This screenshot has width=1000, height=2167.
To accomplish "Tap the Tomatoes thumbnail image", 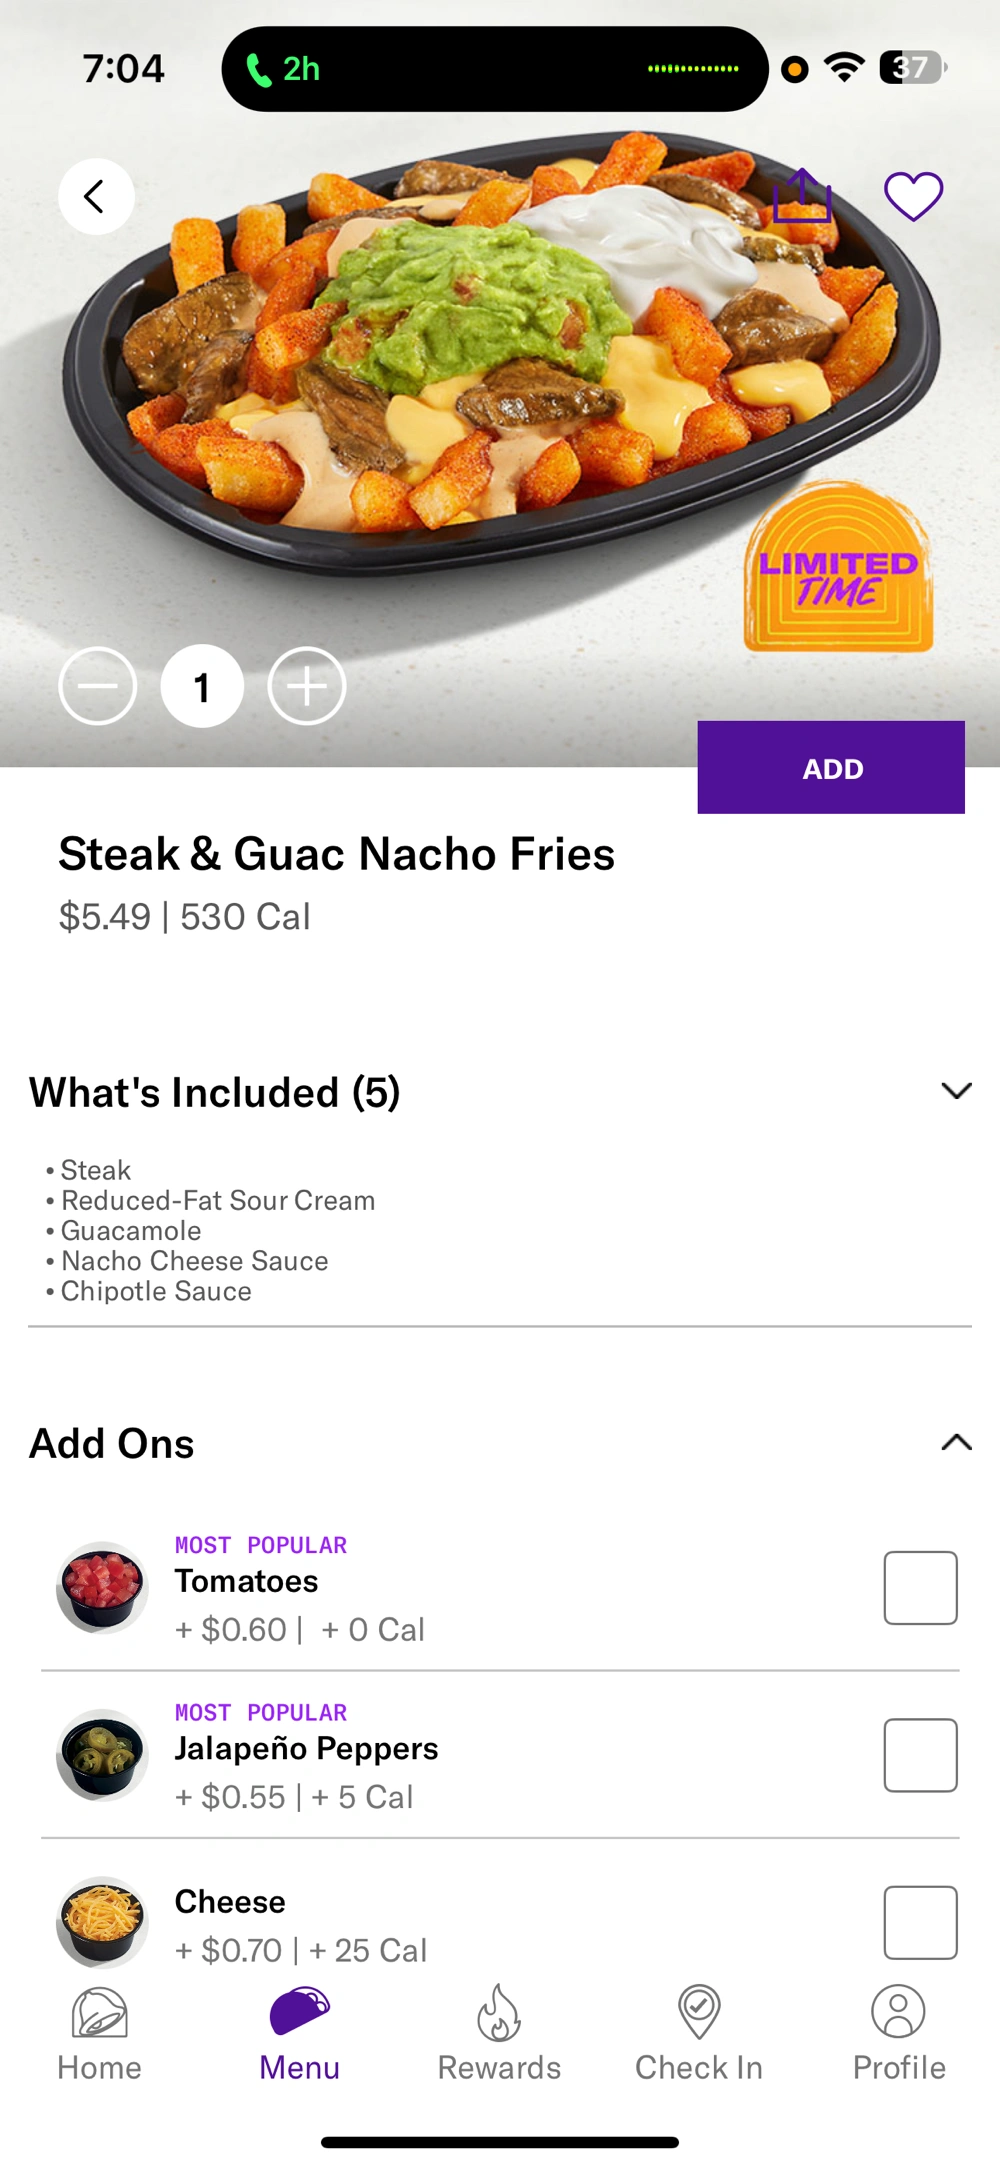I will click(x=102, y=1588).
